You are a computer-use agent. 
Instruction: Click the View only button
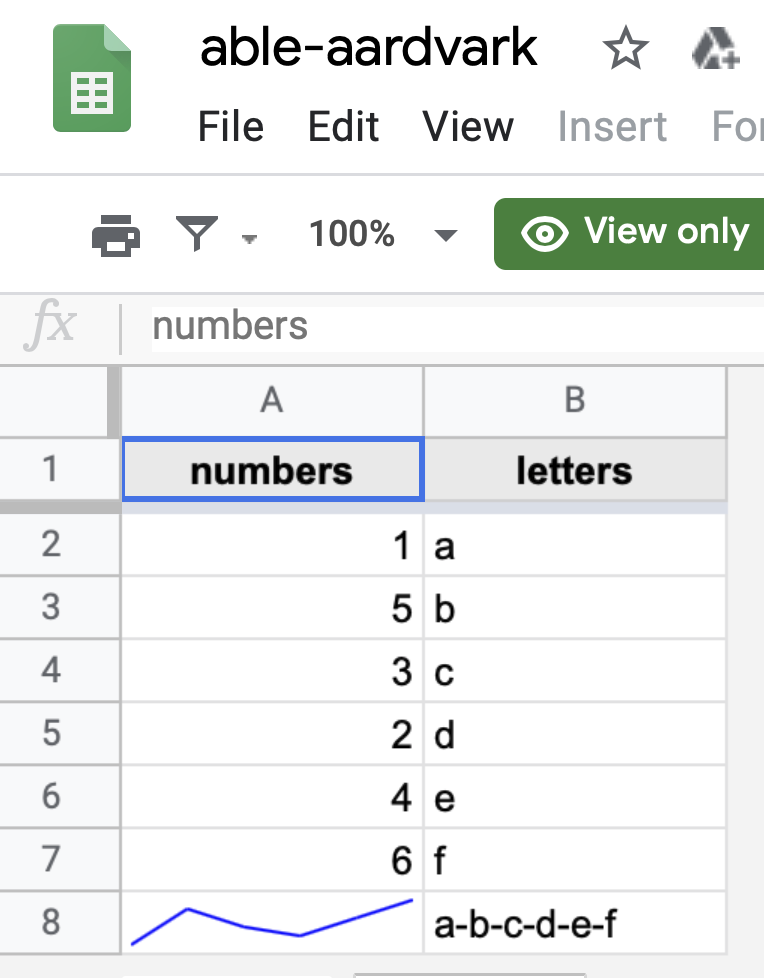point(630,234)
